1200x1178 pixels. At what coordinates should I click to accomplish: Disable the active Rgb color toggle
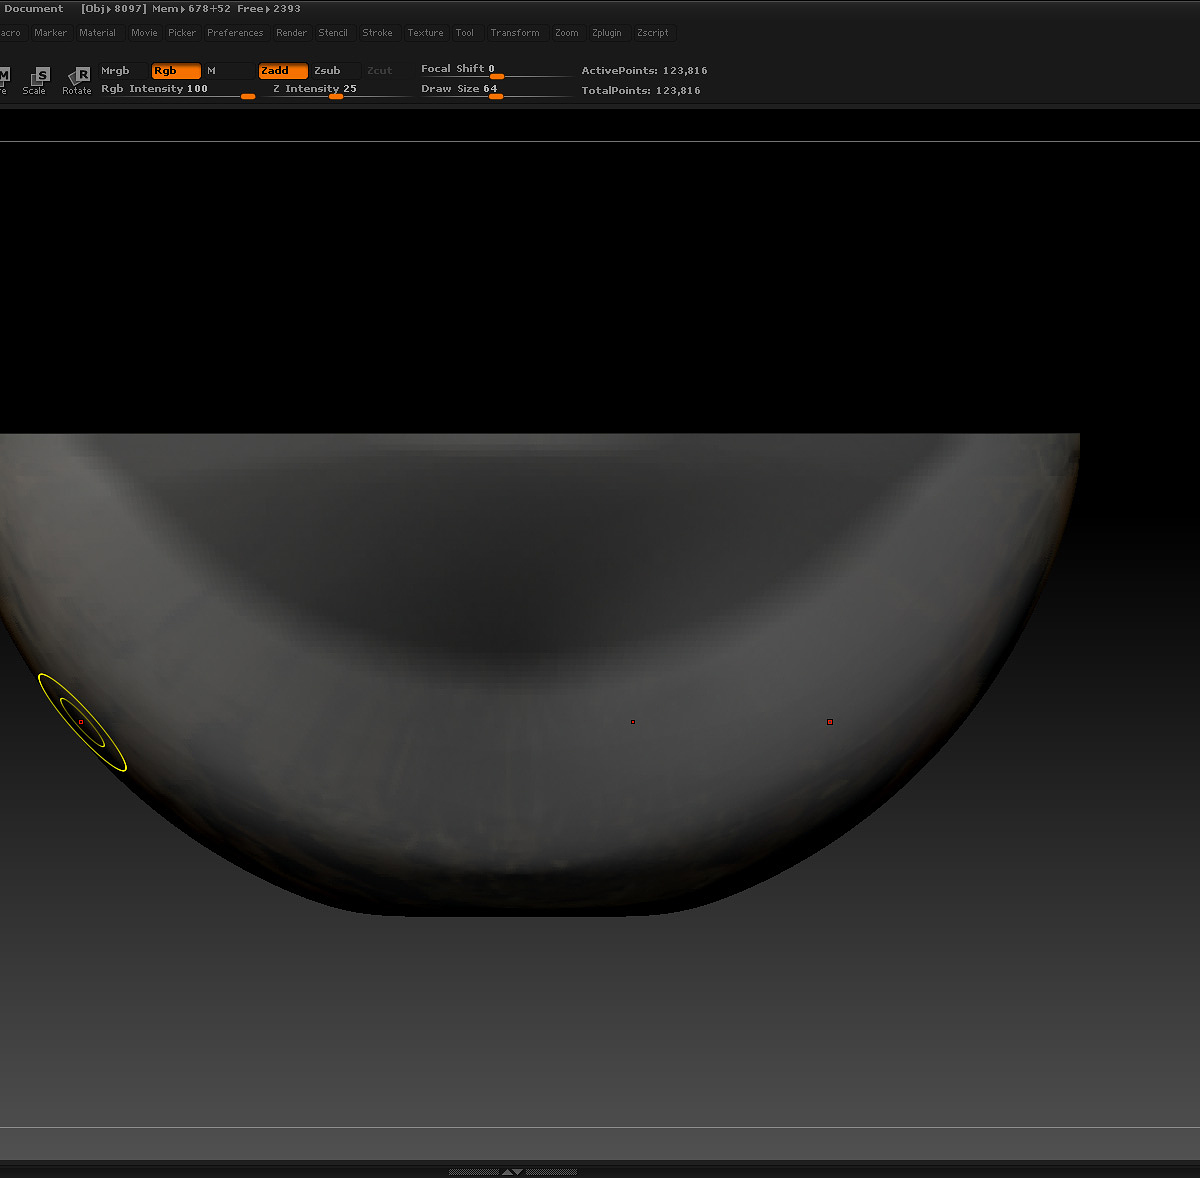175,71
